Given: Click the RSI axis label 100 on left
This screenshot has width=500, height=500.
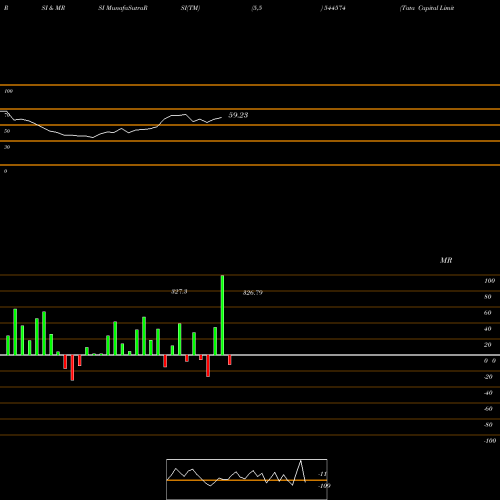Looking at the screenshot, I should 9,91.
